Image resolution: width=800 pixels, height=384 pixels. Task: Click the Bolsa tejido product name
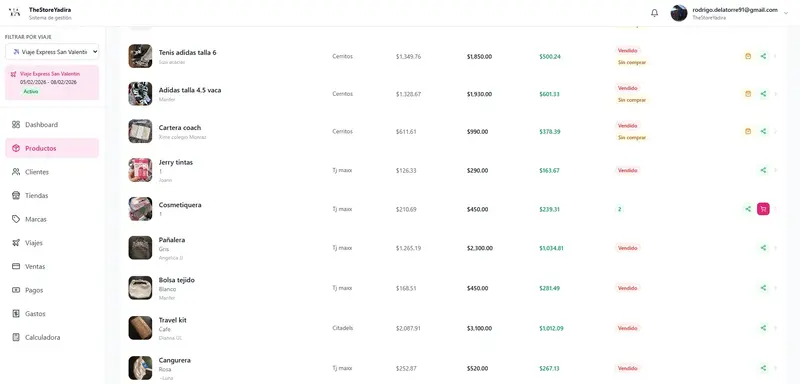click(x=177, y=280)
